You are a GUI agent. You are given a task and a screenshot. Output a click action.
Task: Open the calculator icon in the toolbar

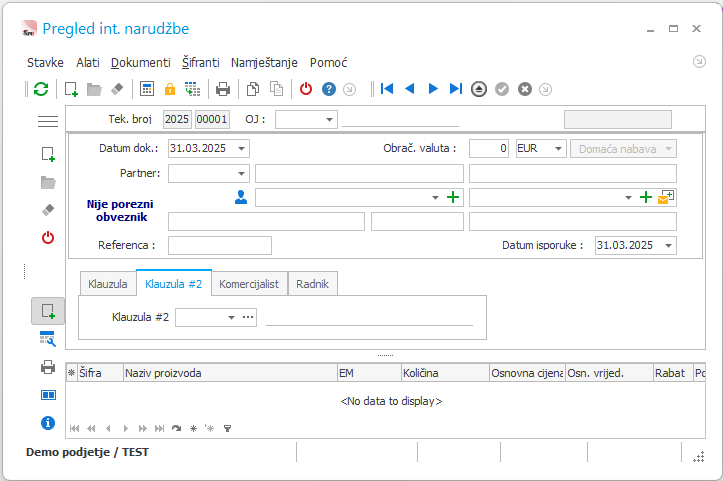pyautogui.click(x=147, y=89)
